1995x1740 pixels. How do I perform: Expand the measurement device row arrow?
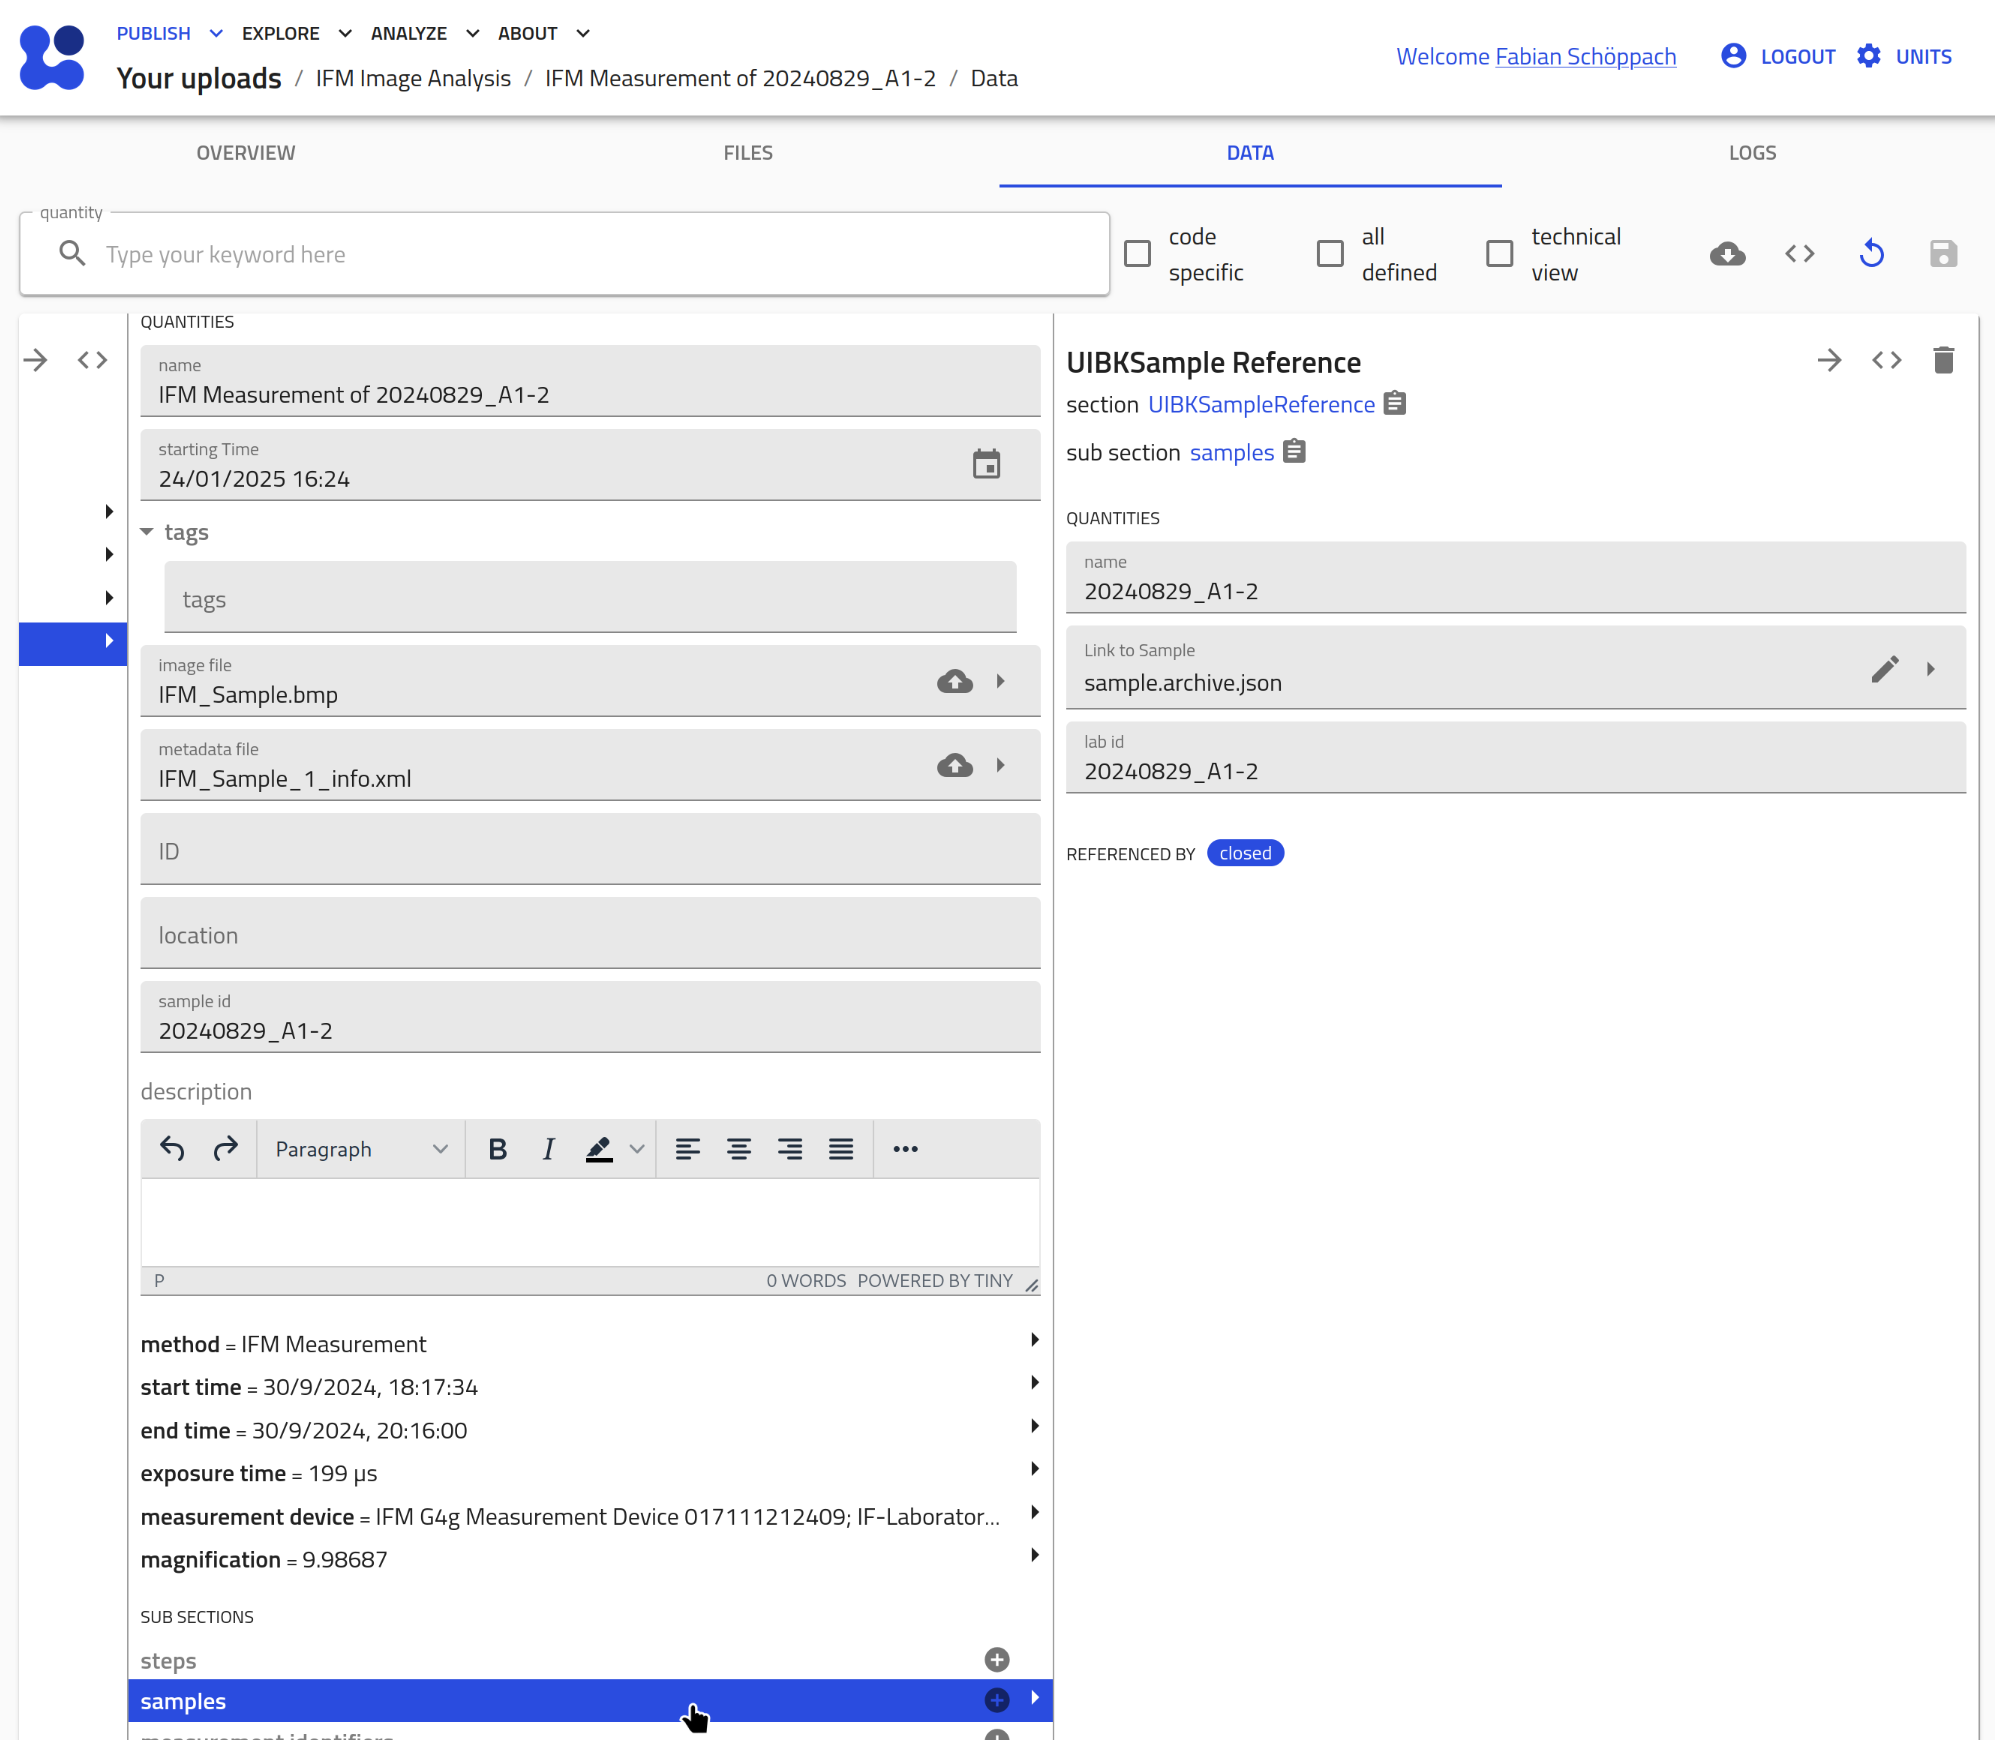point(1034,1512)
